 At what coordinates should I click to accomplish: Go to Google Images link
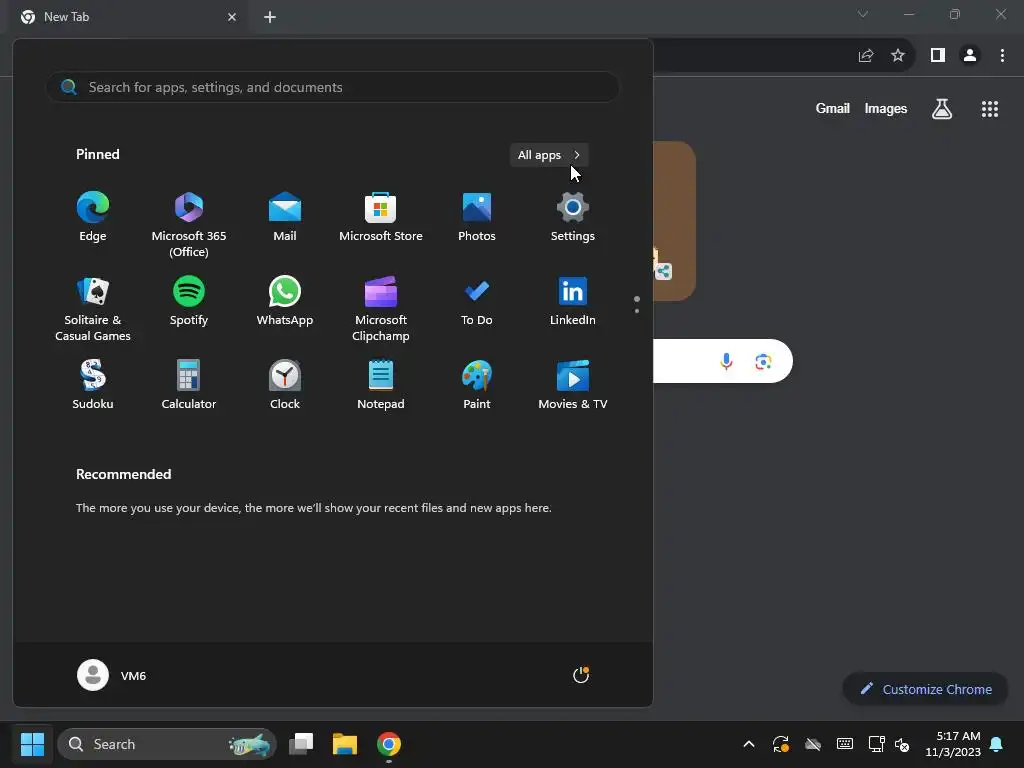click(886, 108)
